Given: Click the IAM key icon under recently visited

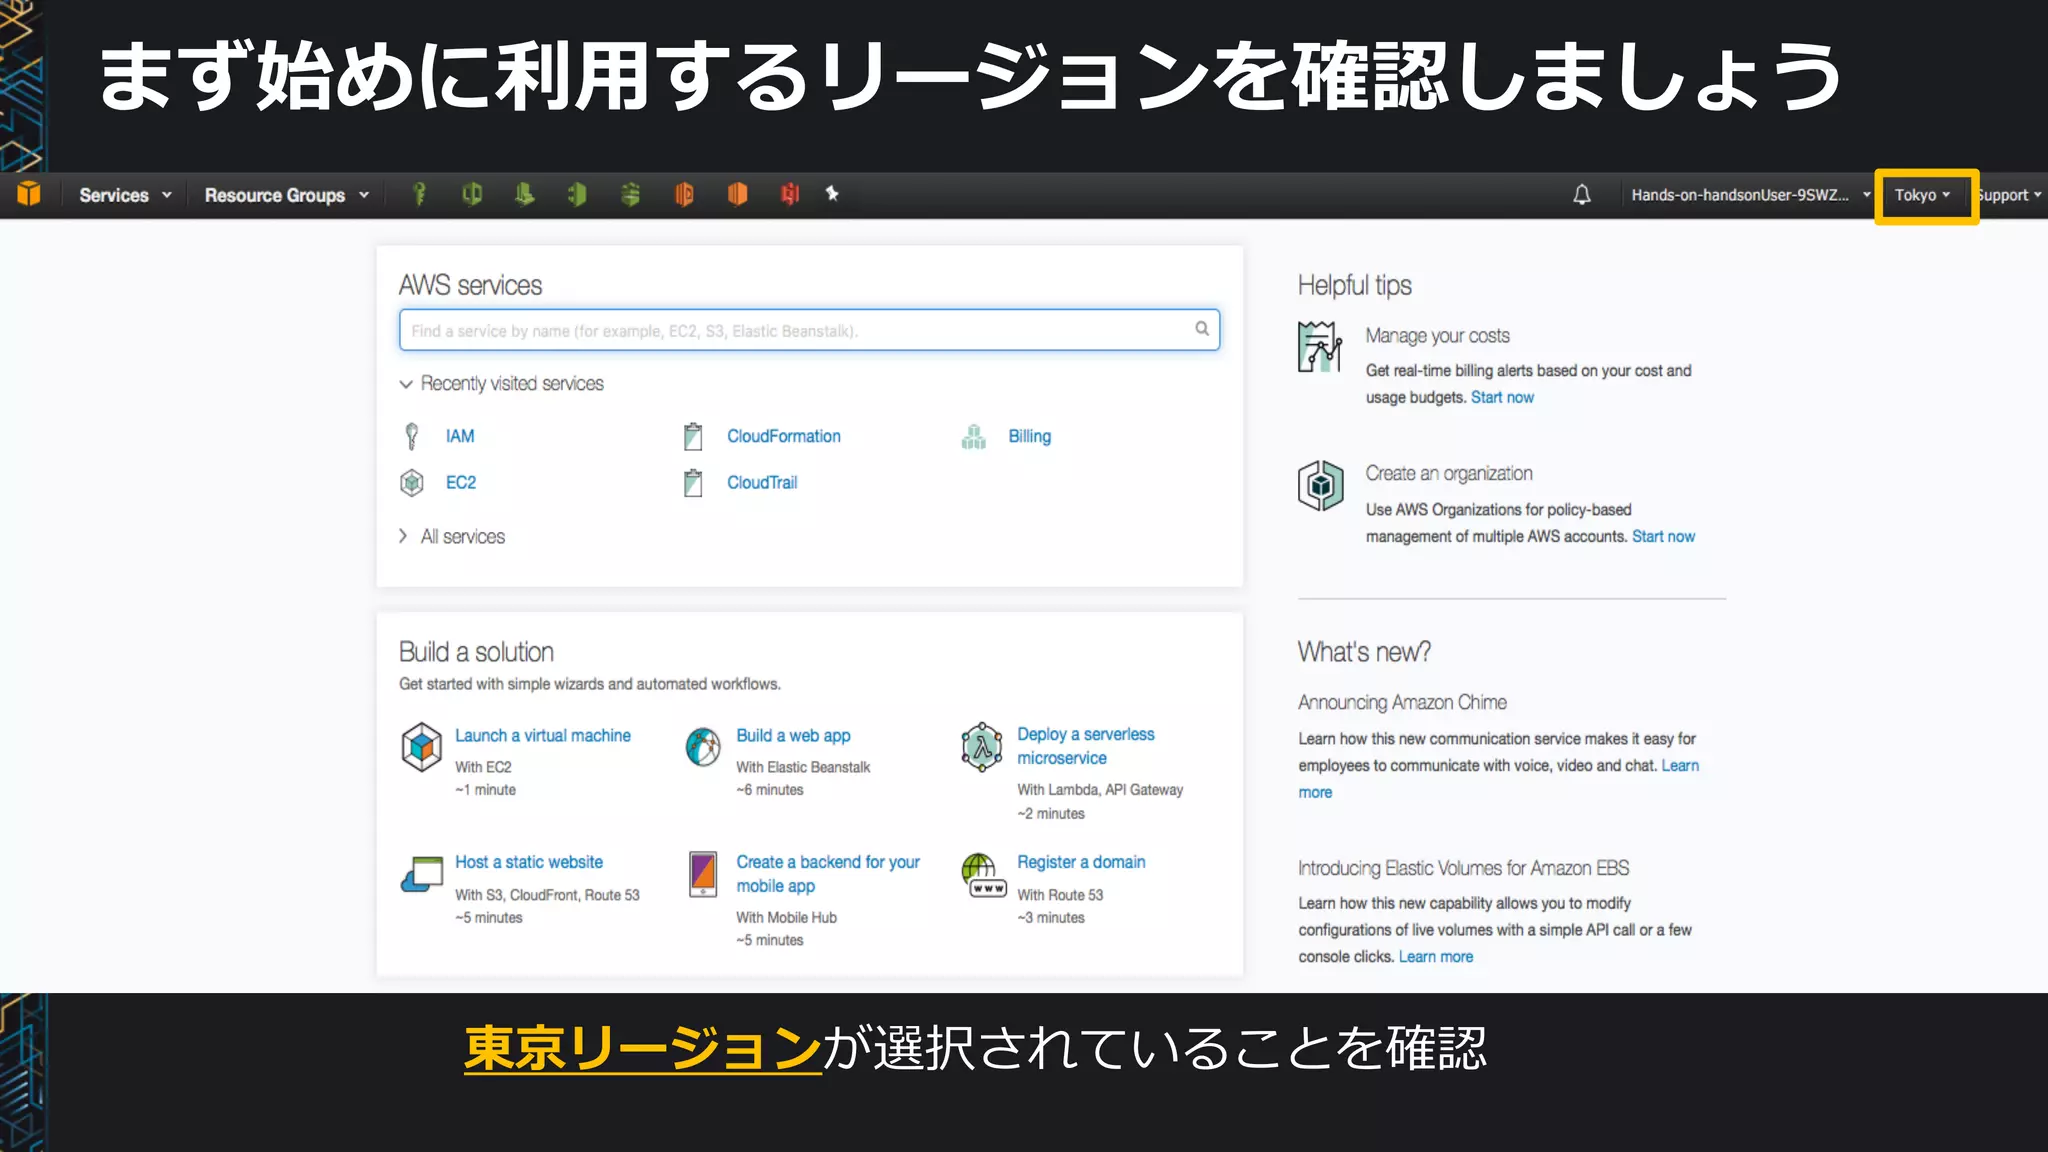Looking at the screenshot, I should (x=411, y=436).
